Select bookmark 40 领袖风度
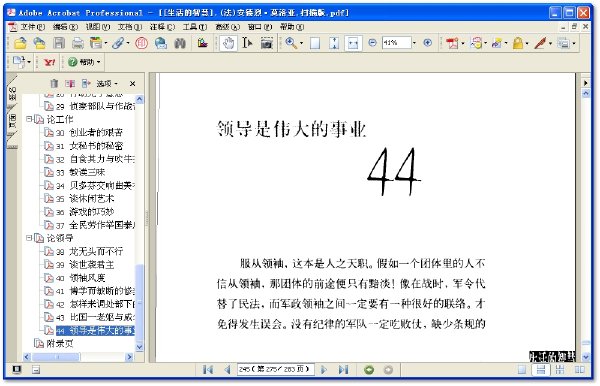The height and width of the screenshot is (386, 600). coord(80,277)
